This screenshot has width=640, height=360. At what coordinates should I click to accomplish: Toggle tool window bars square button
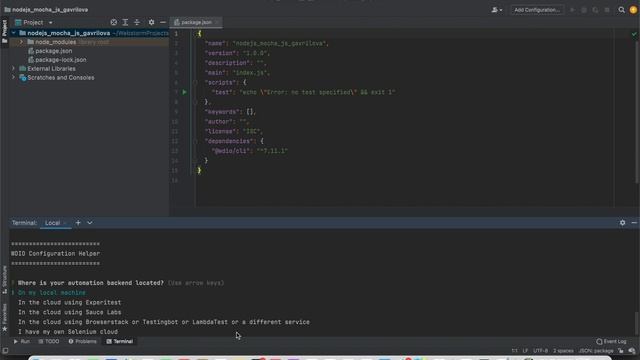pos(5,351)
